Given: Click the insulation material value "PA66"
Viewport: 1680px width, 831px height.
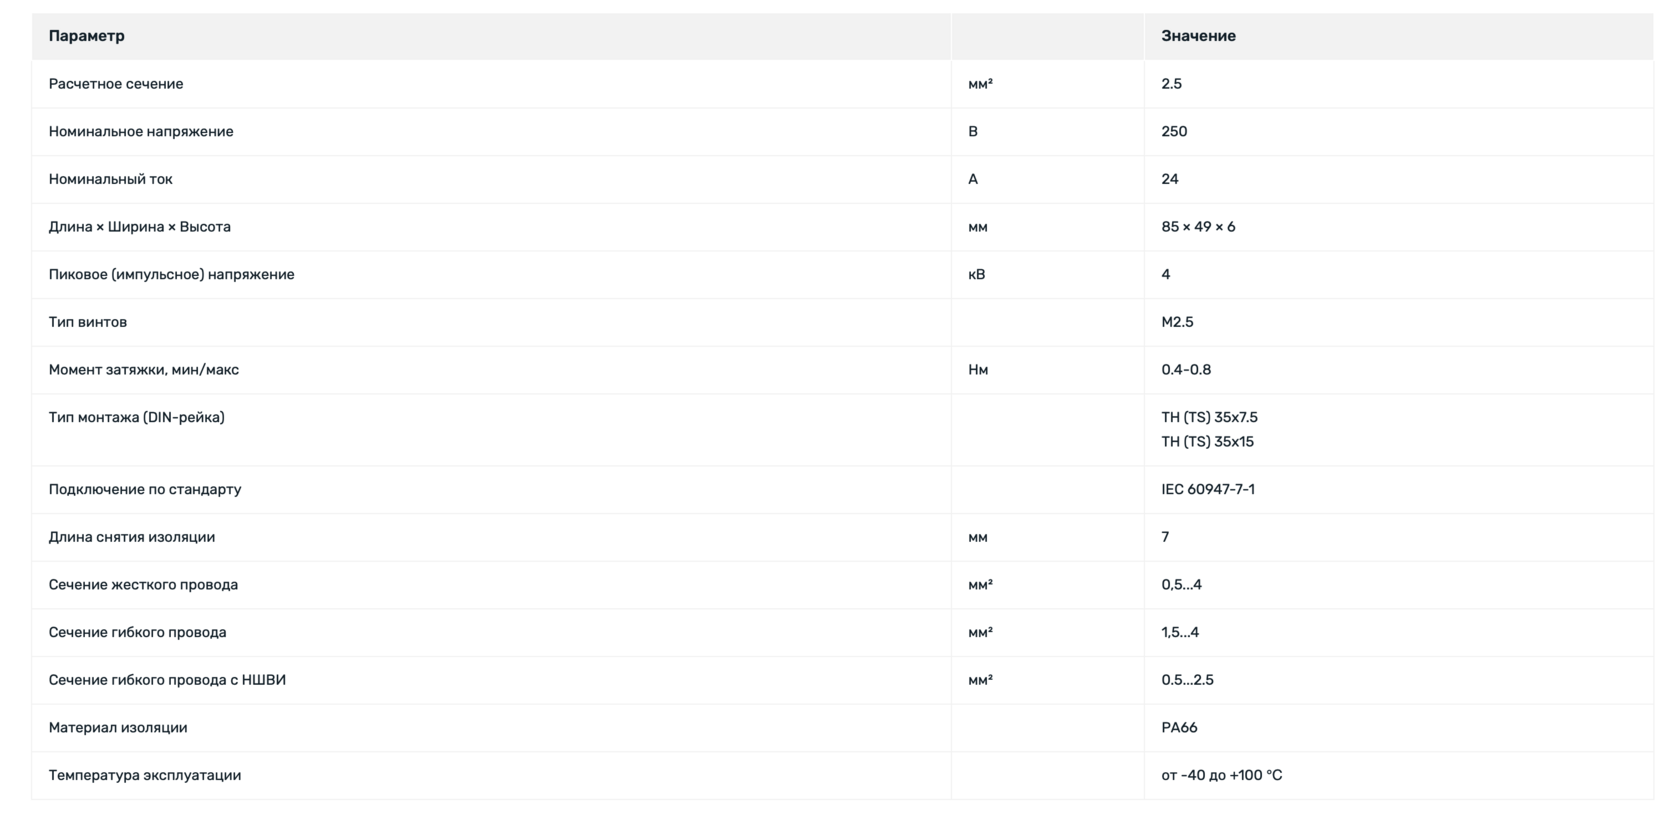Looking at the screenshot, I should click(x=1179, y=728).
